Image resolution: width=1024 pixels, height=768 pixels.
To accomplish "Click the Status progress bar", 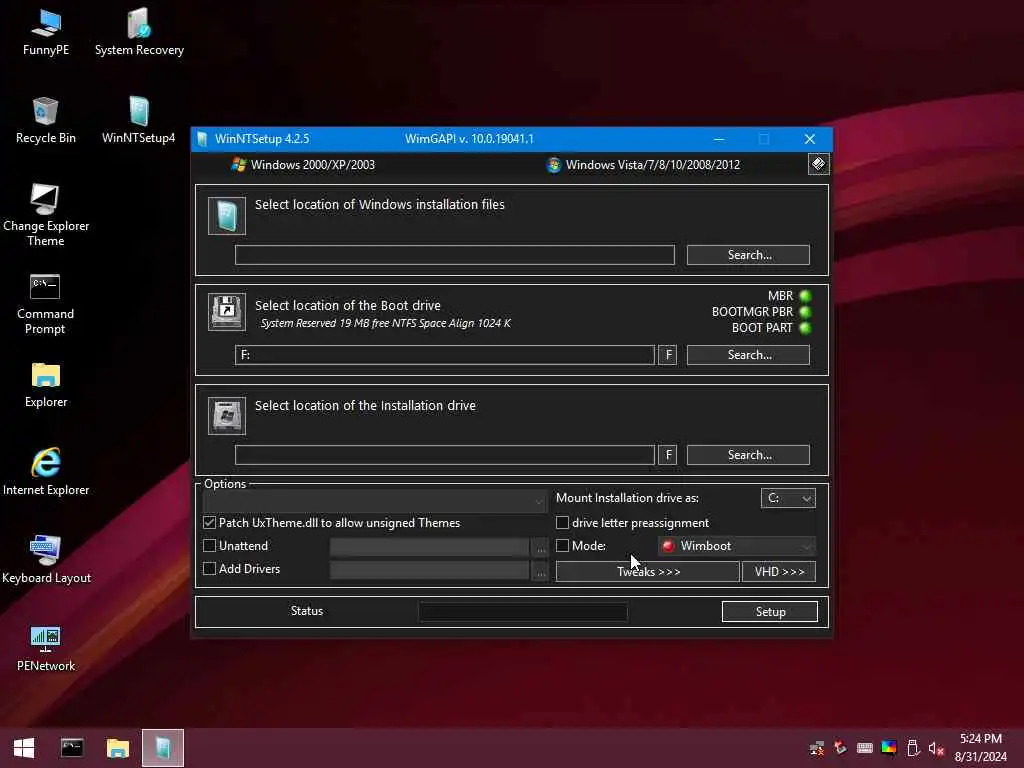I will click(523, 611).
